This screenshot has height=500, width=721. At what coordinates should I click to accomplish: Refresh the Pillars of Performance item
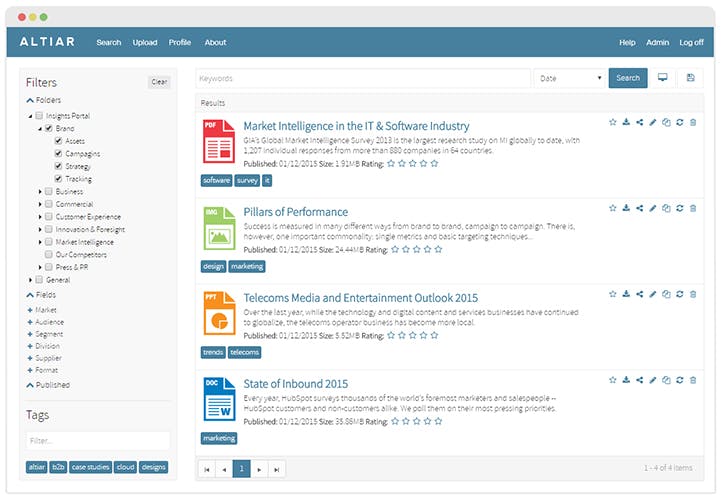[x=680, y=208]
